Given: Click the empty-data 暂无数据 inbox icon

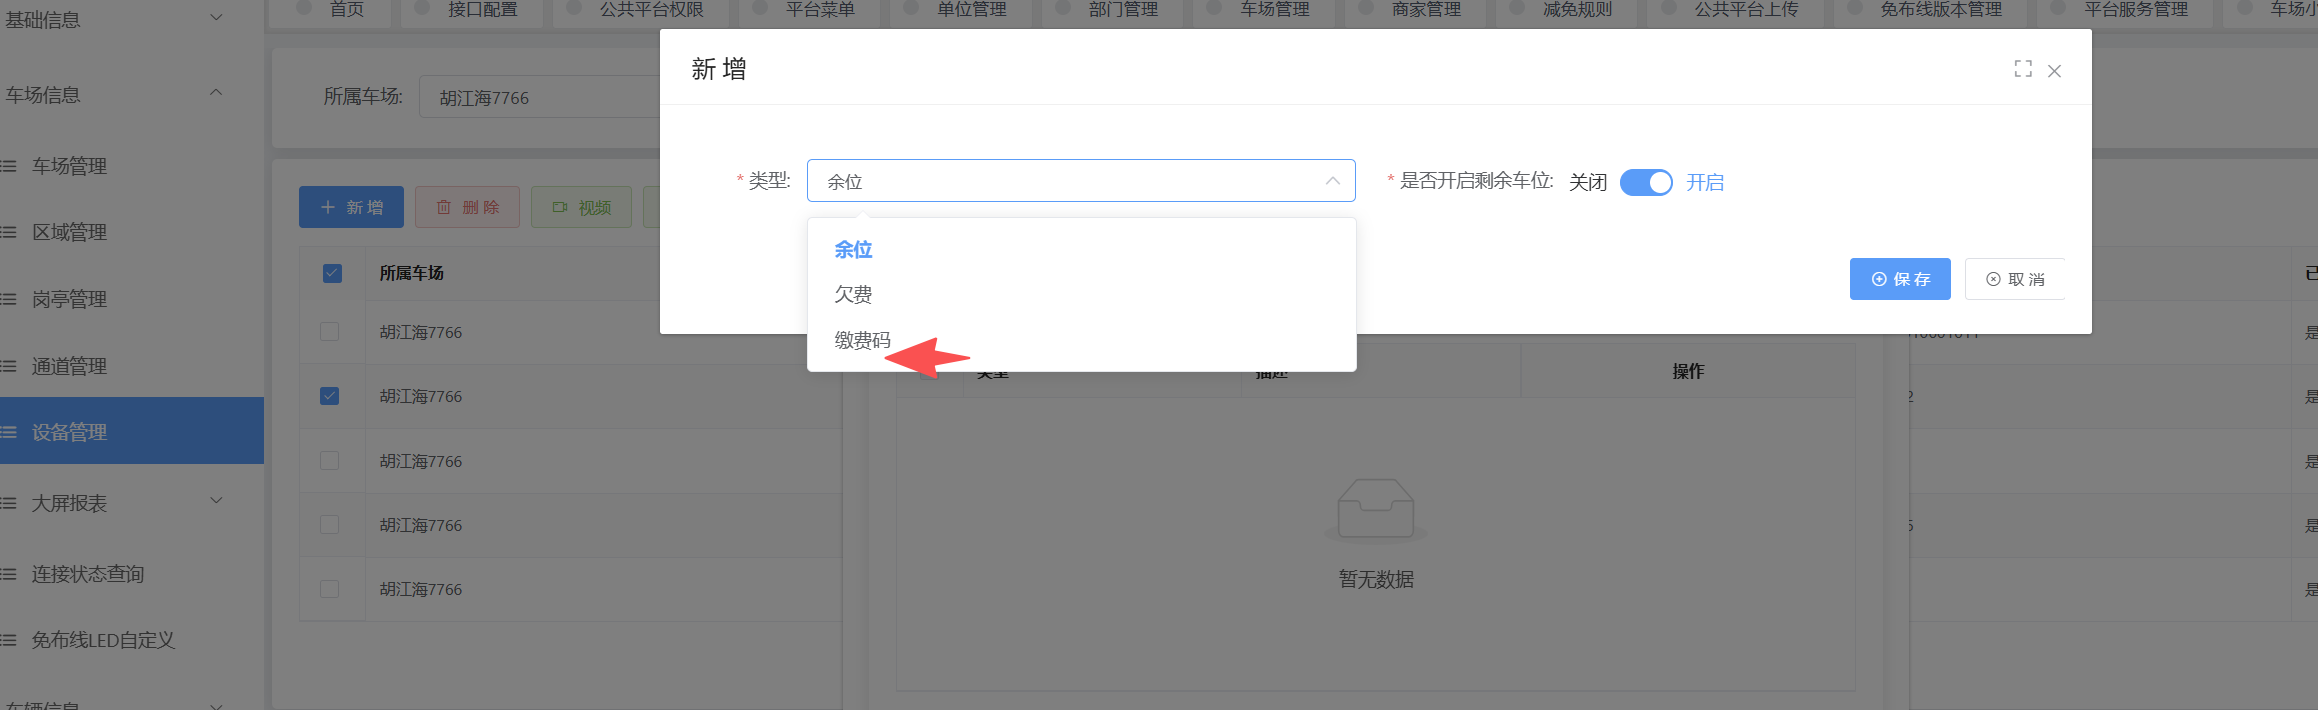Looking at the screenshot, I should pyautogui.click(x=1376, y=510).
